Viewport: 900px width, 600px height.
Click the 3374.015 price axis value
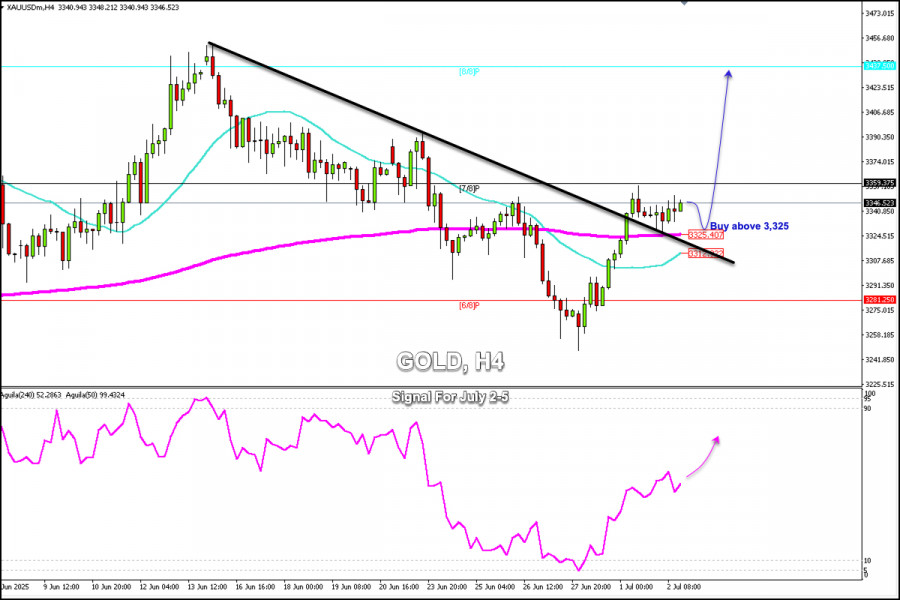(880, 161)
